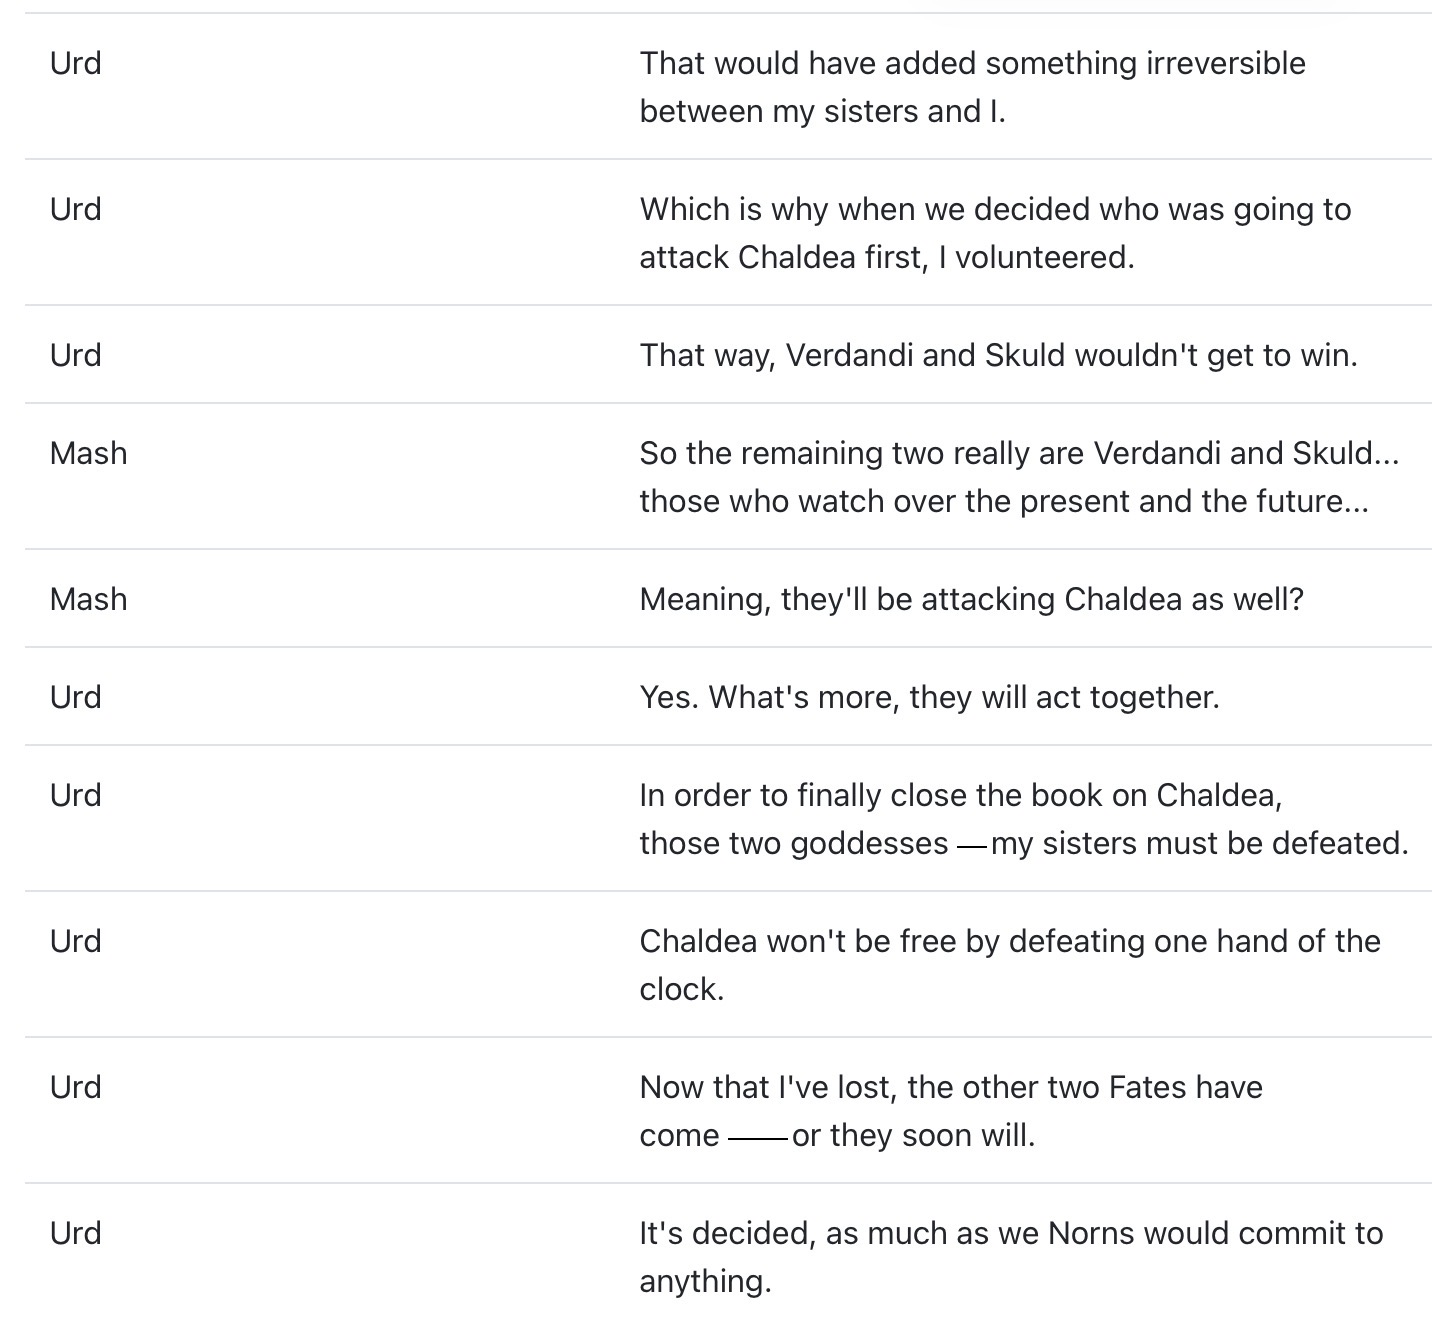
Task: Select the 'attack Chaldea first, I volunteered' line
Action: (995, 233)
